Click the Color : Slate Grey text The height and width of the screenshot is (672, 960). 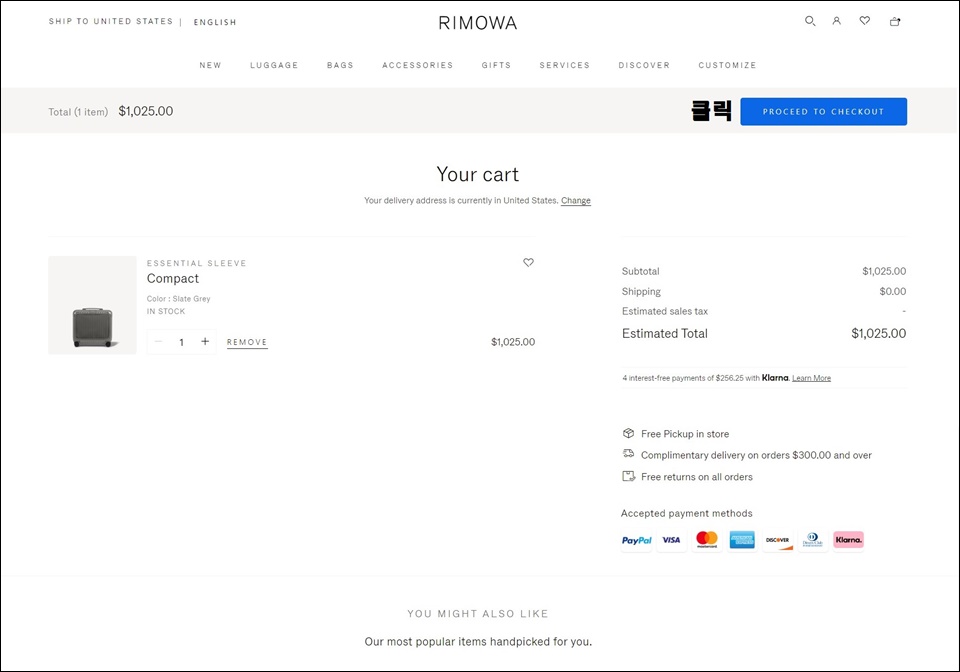coord(178,299)
